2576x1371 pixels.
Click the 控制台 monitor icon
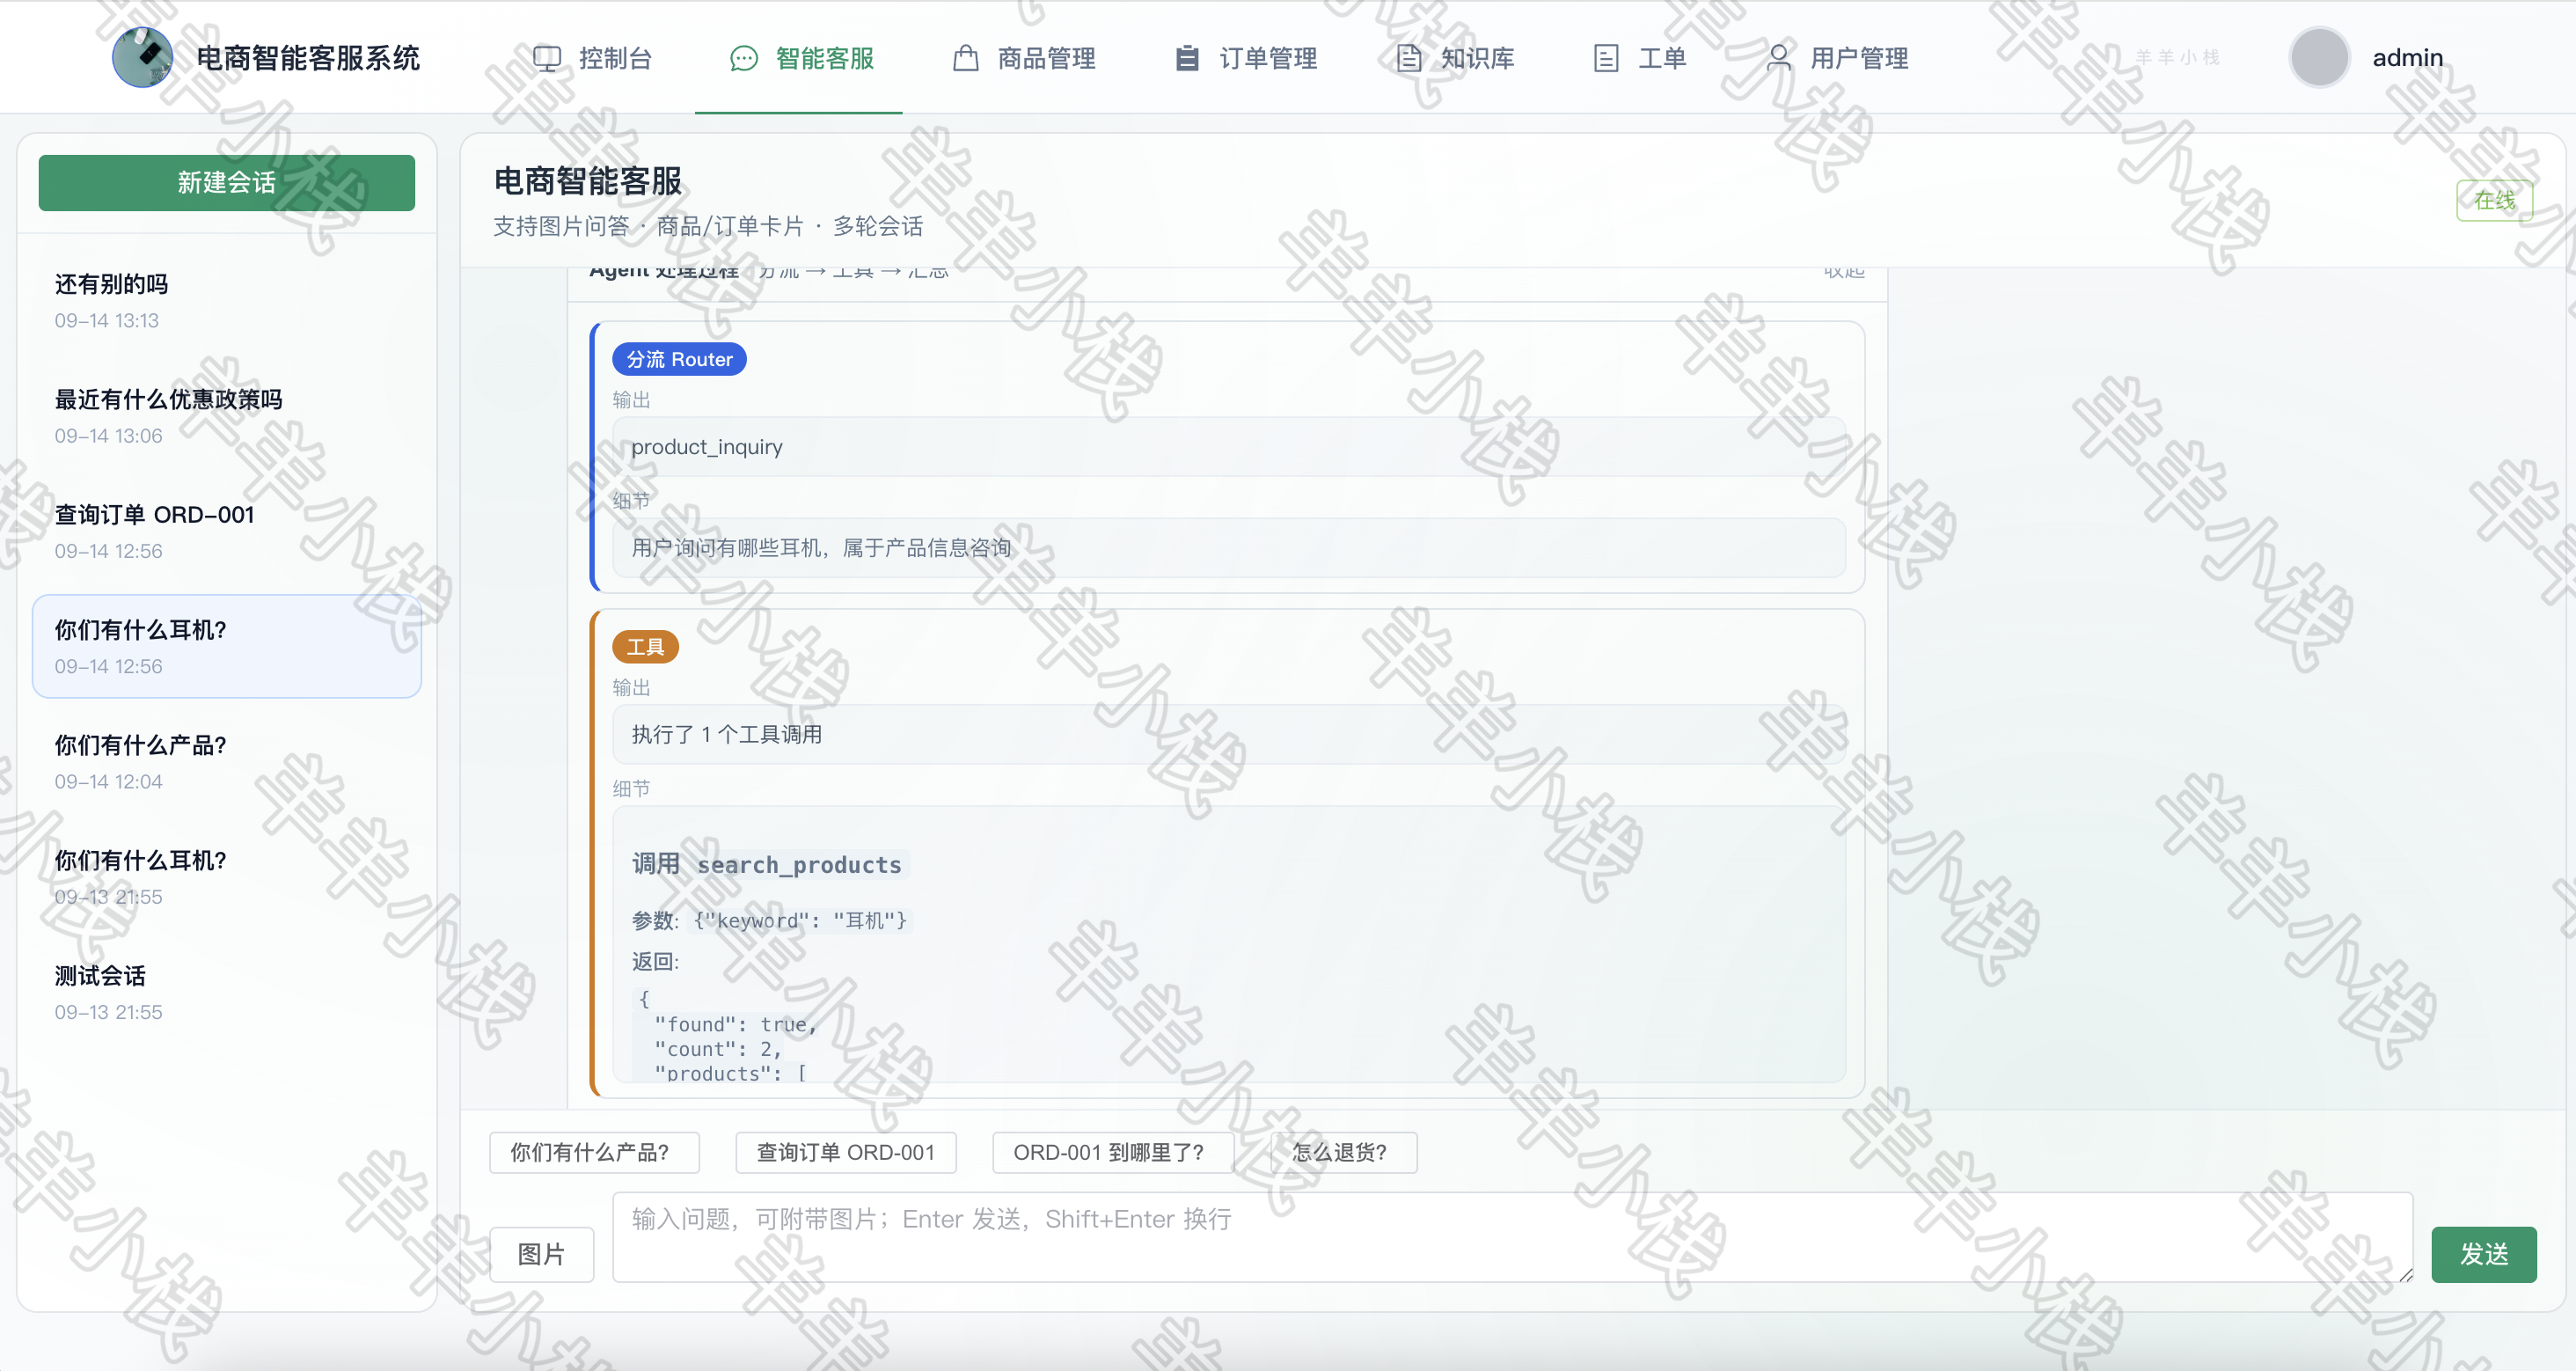547,58
